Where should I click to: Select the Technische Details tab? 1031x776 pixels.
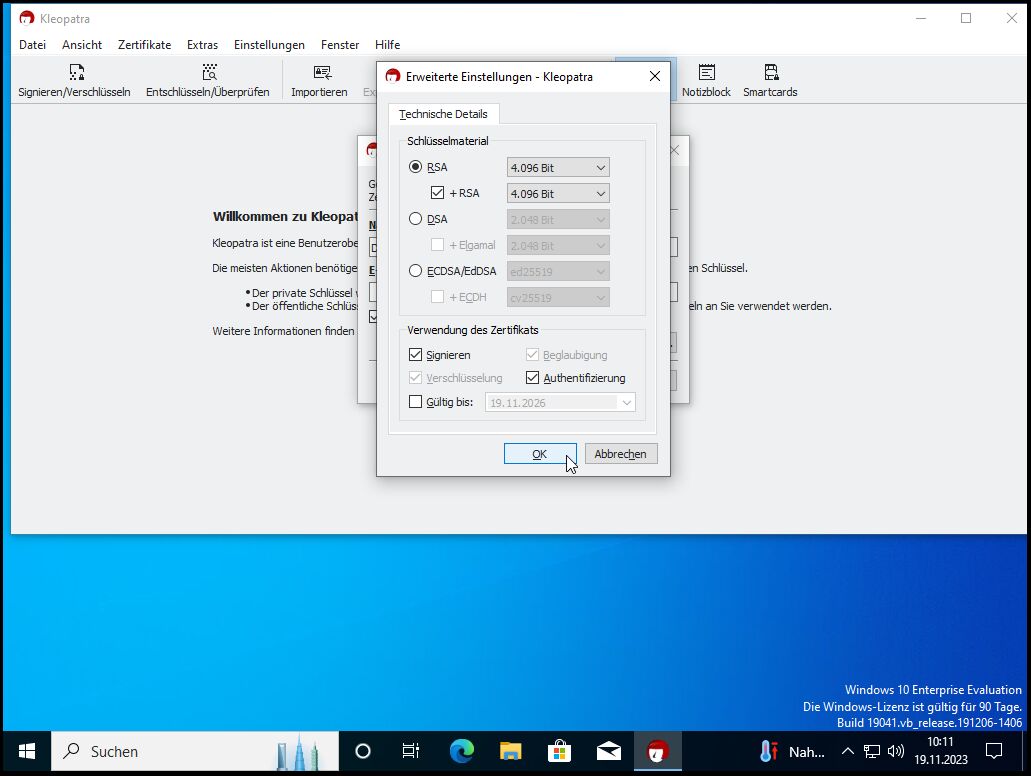pyautogui.click(x=443, y=114)
